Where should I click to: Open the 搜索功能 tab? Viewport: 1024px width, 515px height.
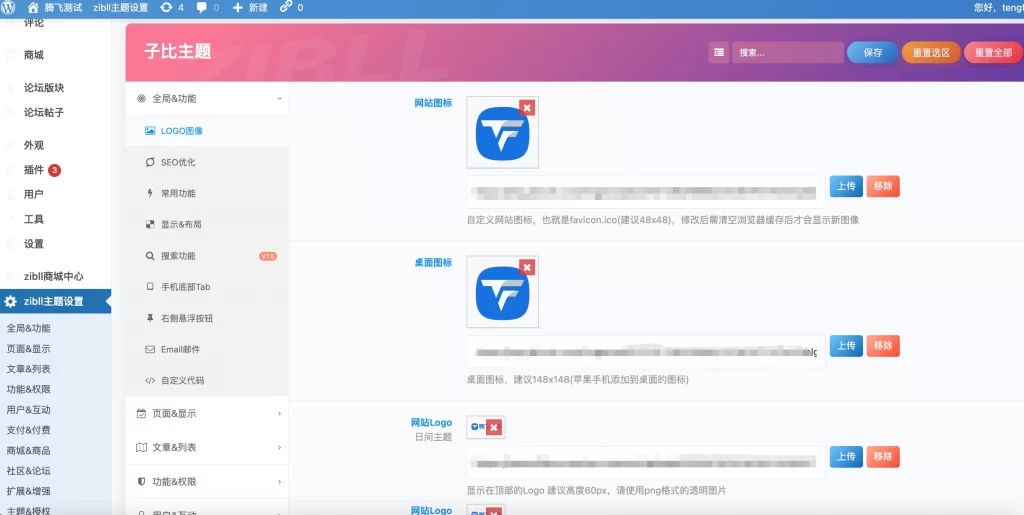click(x=207, y=256)
